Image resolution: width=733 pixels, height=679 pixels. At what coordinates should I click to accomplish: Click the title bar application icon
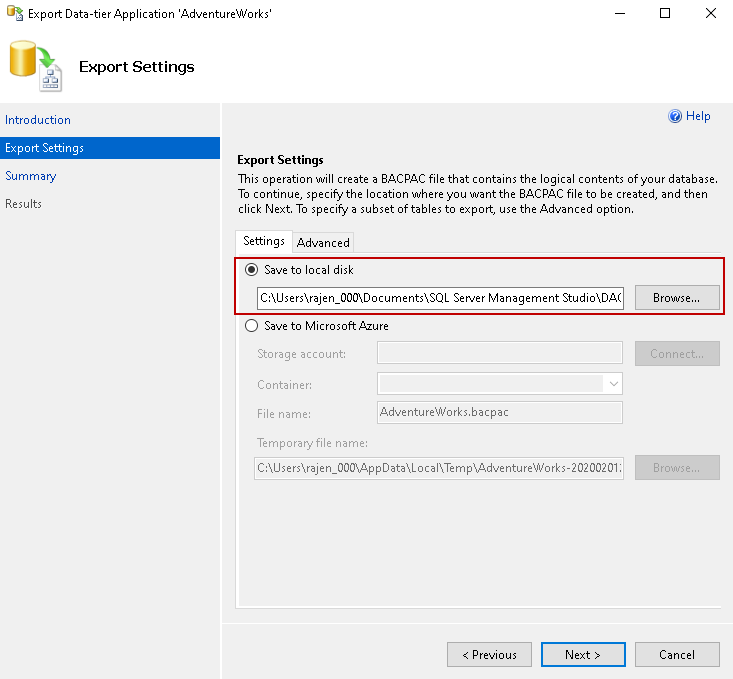point(14,14)
